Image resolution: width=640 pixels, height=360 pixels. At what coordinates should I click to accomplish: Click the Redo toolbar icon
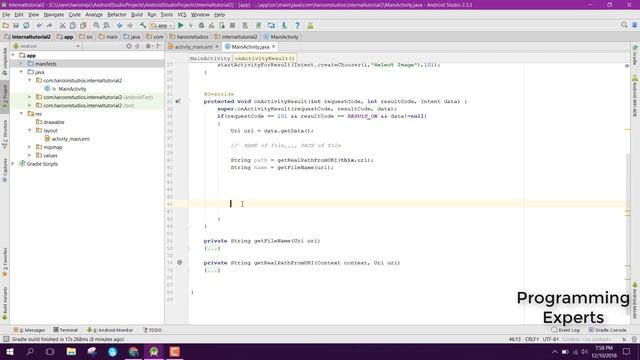pyautogui.click(x=49, y=25)
